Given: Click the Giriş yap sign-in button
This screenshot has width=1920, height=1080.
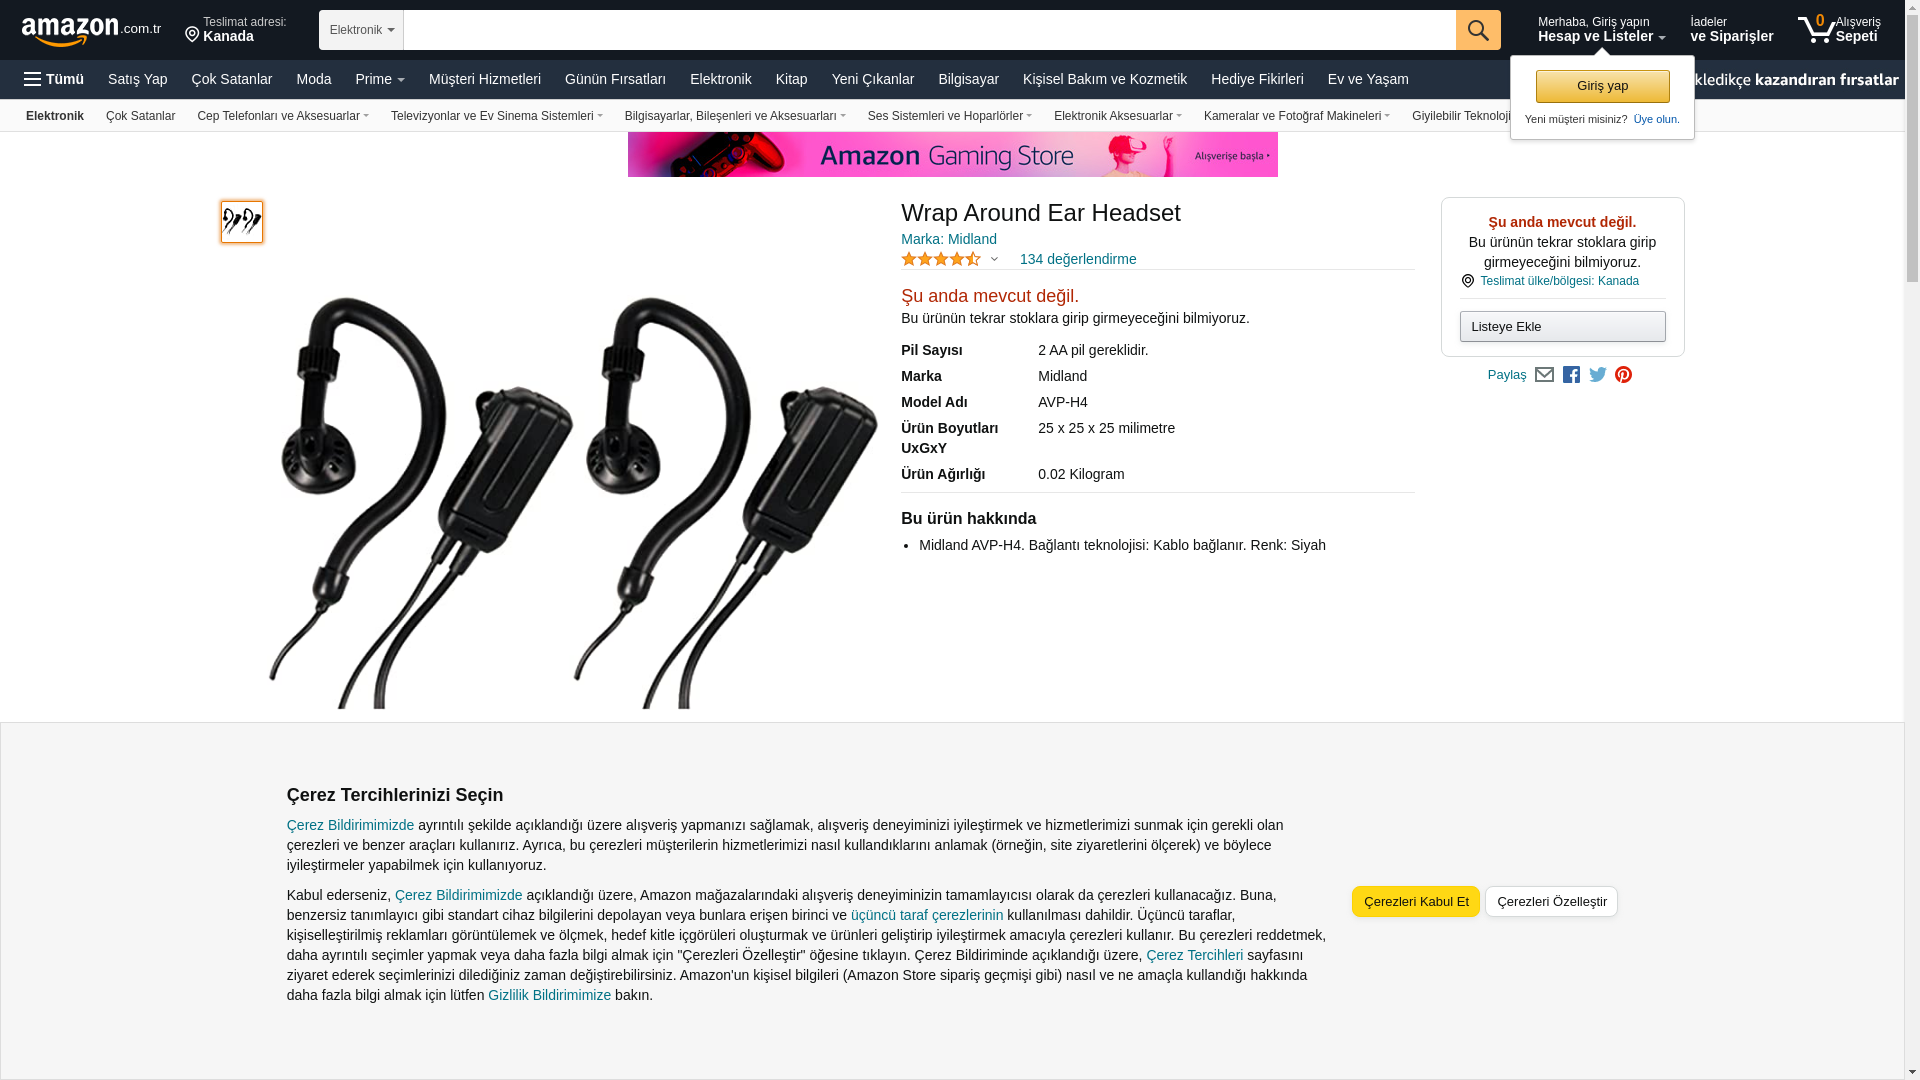Looking at the screenshot, I should 1602,86.
